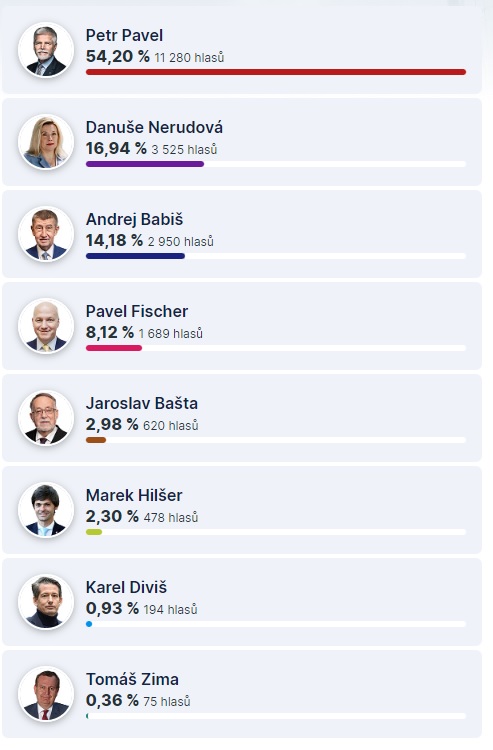
Task: Open Pavel Fischer's round portrait
Action: coord(46,326)
